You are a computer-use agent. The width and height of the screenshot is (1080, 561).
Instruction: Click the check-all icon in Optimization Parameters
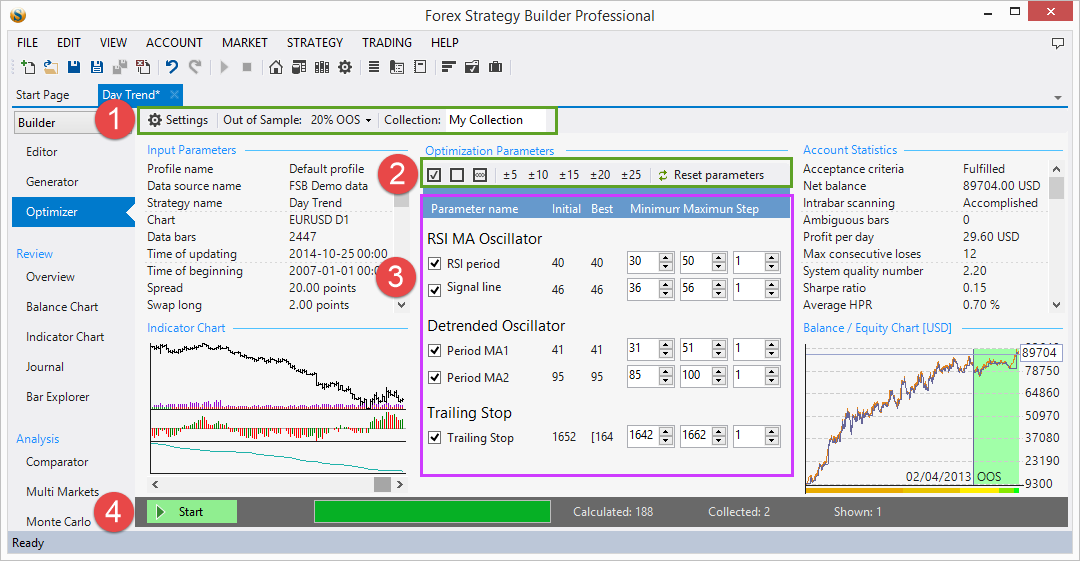point(434,175)
